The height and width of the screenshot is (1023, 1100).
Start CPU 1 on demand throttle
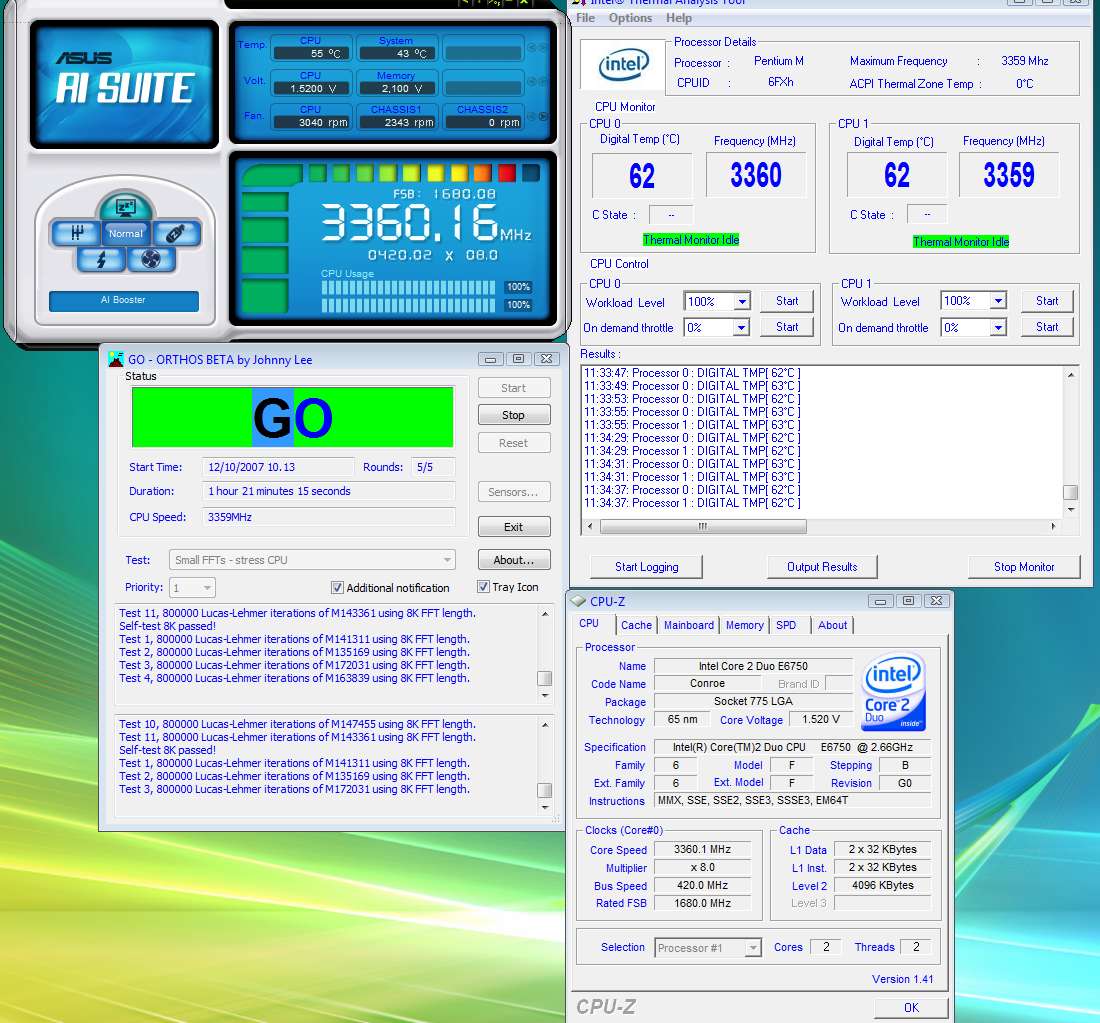click(x=1047, y=327)
